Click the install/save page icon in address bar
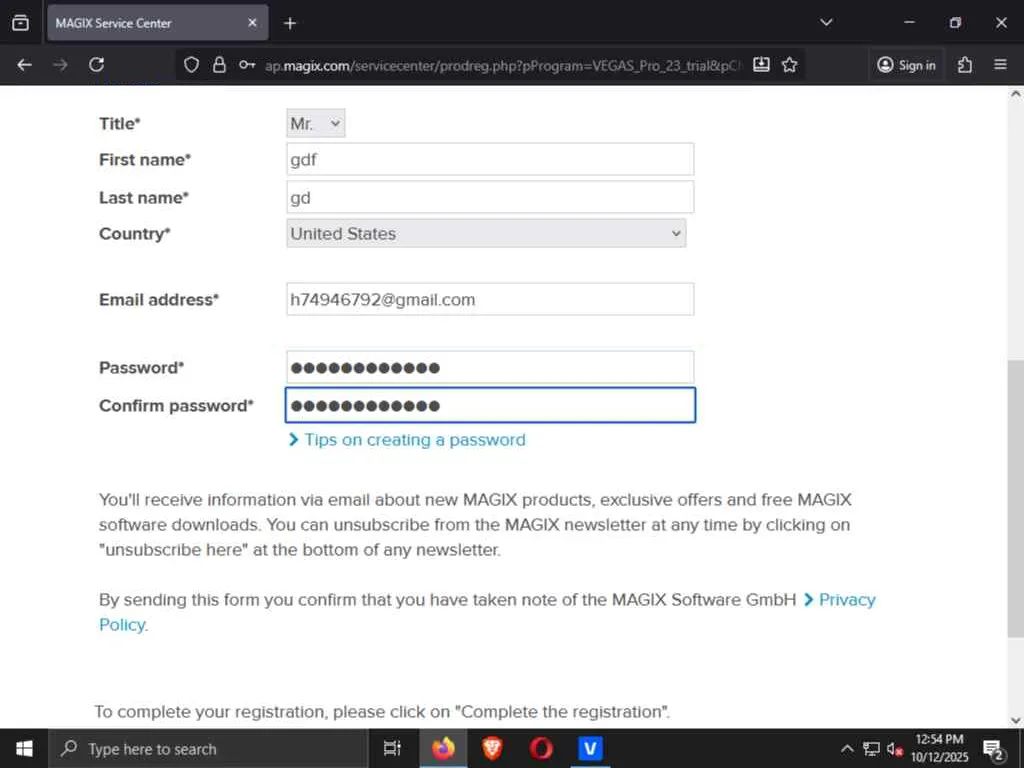Screen dimensions: 1024x768 tap(761, 65)
